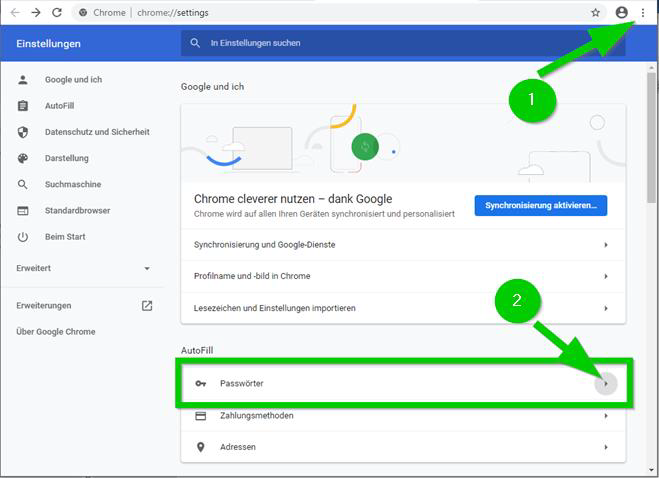Viewport: 659px width, 478px height.
Task: Reload the page with the refresh icon
Action: tap(57, 13)
